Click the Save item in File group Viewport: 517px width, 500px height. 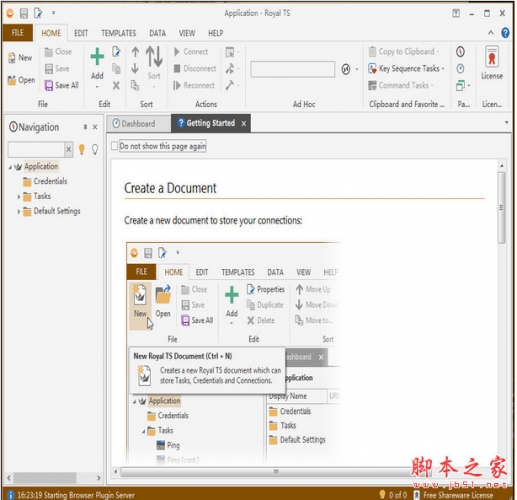point(57,69)
